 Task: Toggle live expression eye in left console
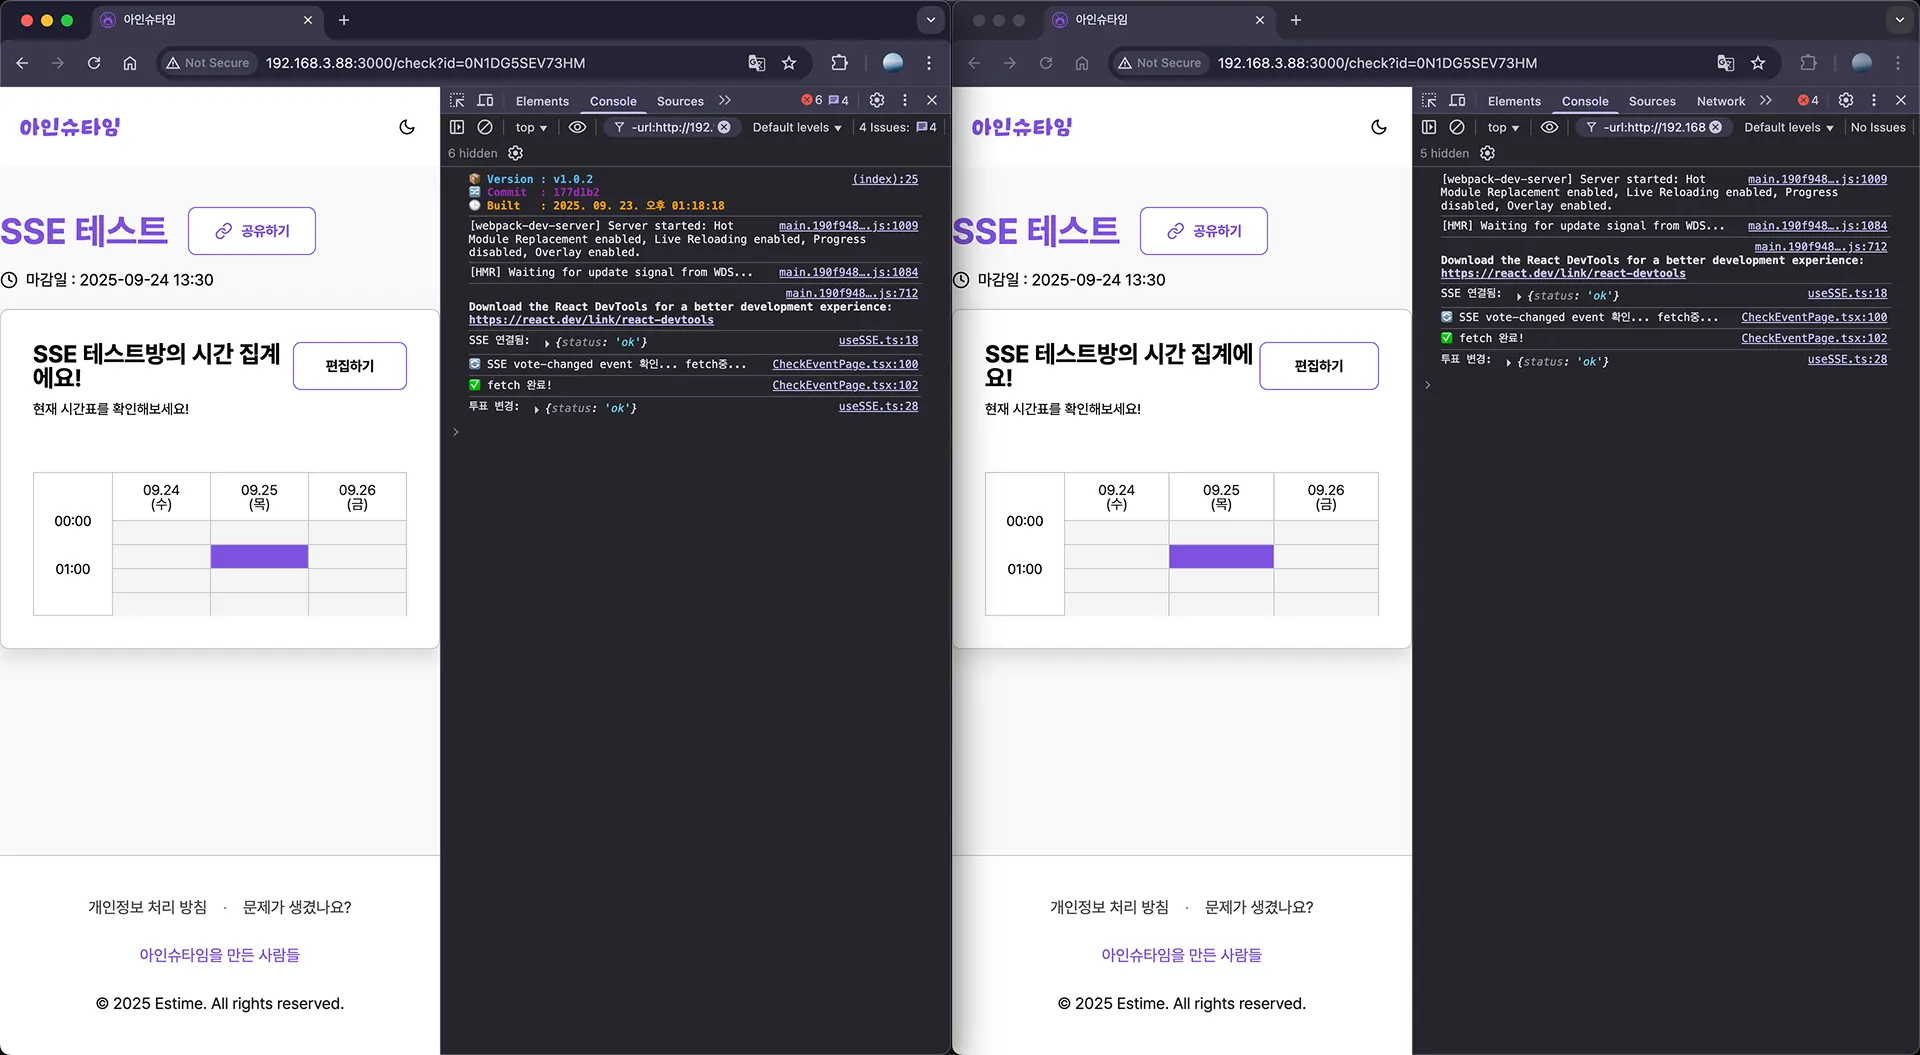tap(577, 127)
